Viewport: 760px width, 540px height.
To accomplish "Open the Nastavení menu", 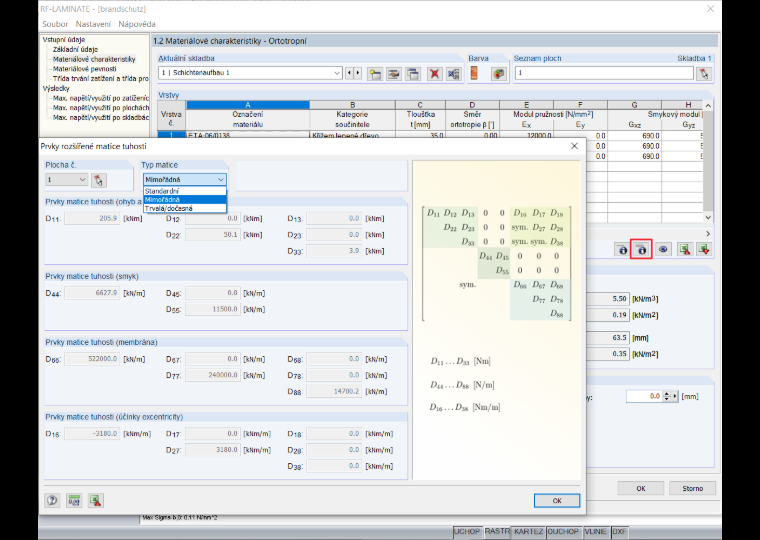I will pos(93,24).
